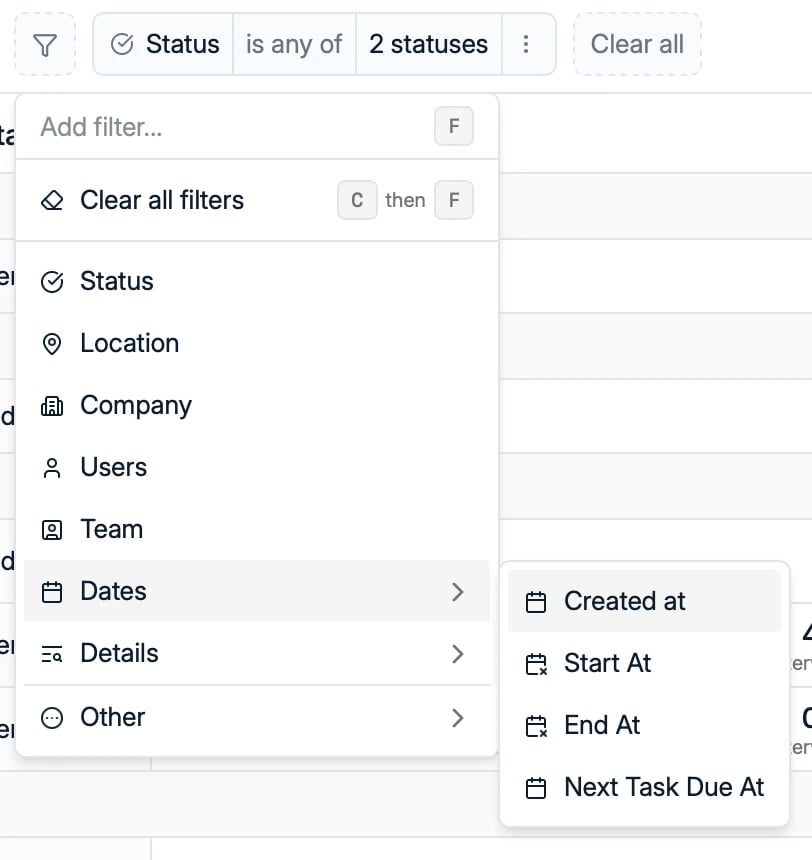The image size is (812, 860).
Task: Click the Clear all button
Action: (637, 44)
